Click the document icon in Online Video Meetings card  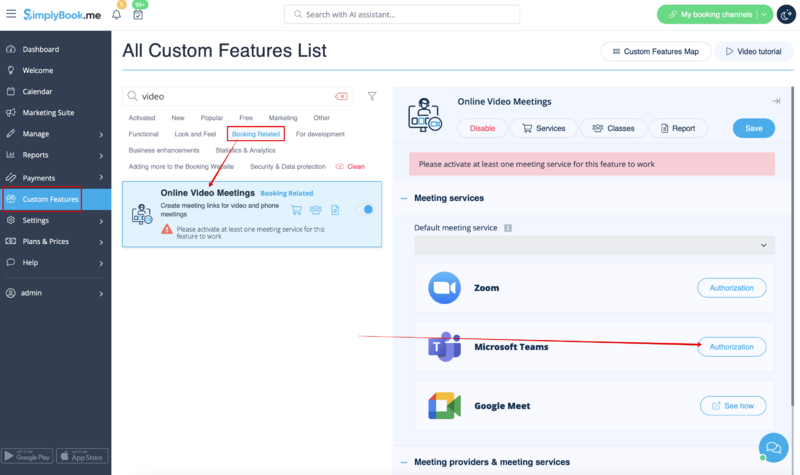(x=335, y=210)
